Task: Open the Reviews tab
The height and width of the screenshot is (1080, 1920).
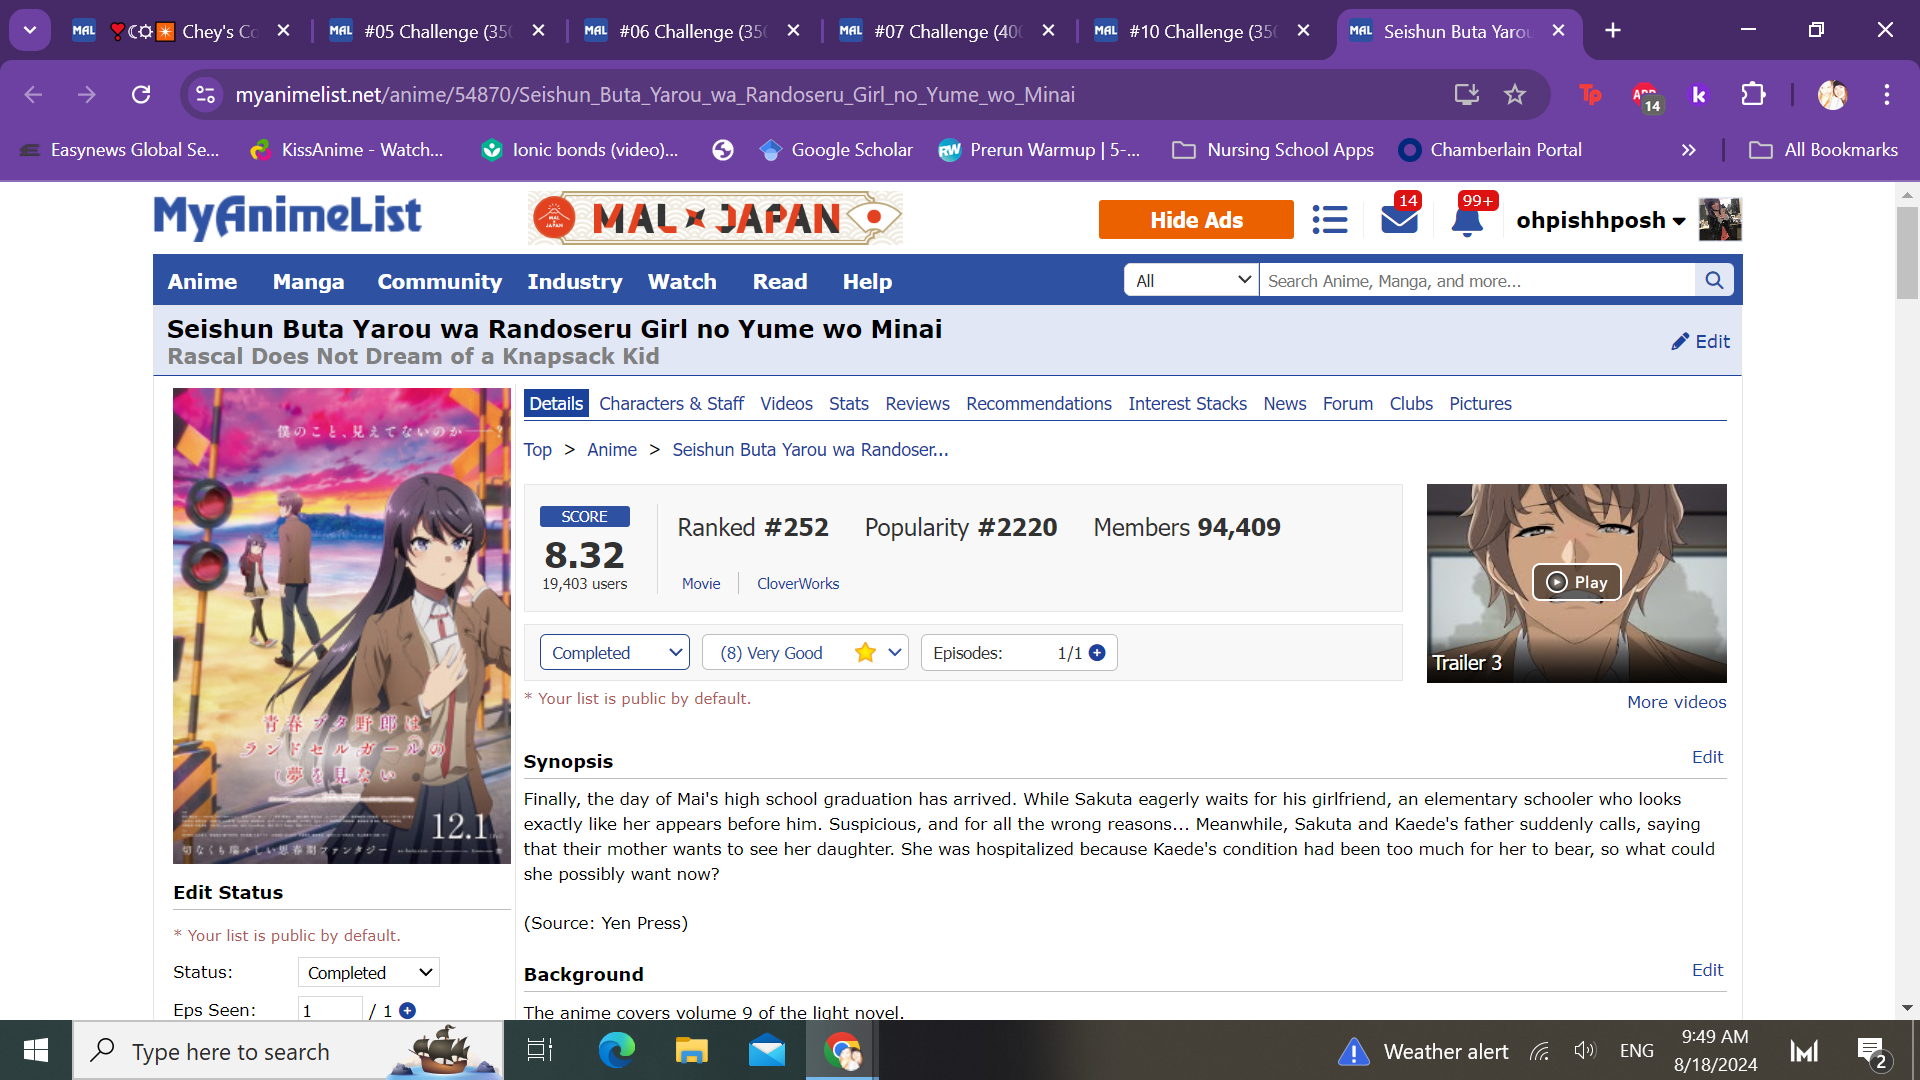Action: (x=917, y=404)
